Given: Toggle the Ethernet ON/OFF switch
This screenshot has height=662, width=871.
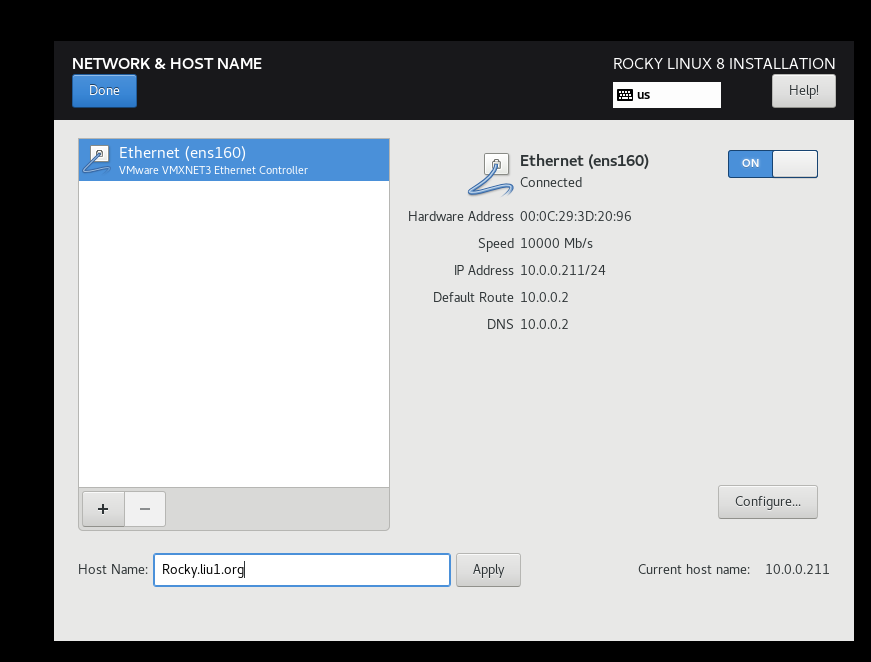Looking at the screenshot, I should tap(773, 164).
